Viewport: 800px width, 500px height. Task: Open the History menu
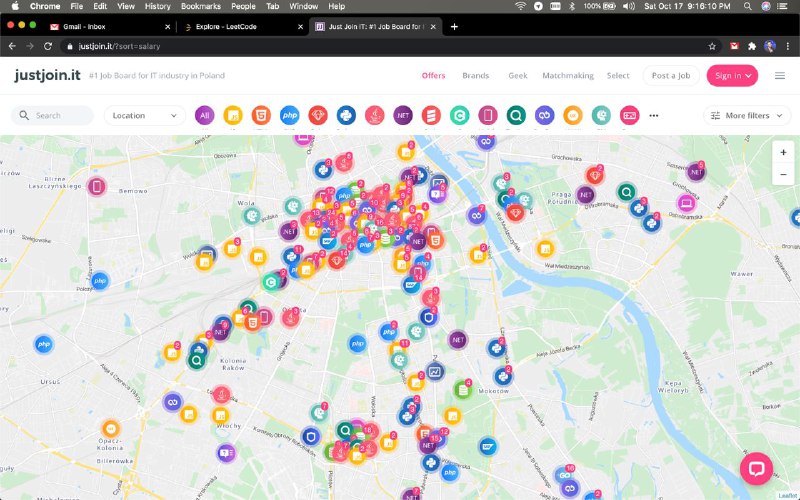(x=157, y=6)
